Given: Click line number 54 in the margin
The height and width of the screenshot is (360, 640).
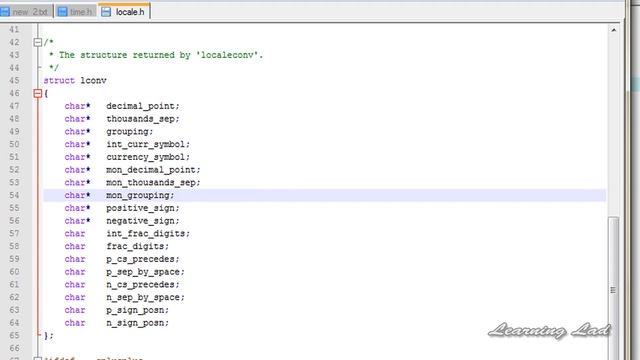Looking at the screenshot, I should 14,195.
